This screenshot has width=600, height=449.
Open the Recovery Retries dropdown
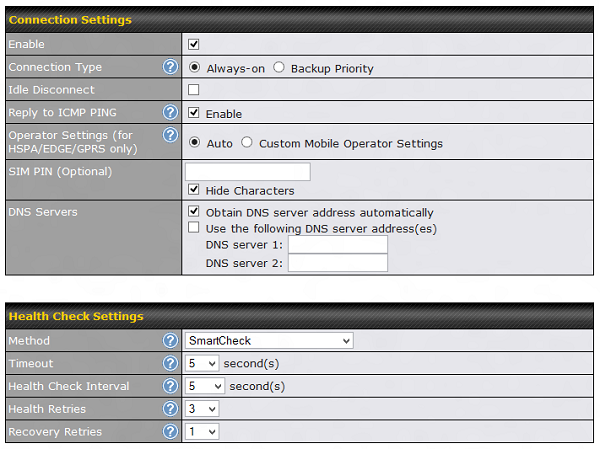pos(203,432)
